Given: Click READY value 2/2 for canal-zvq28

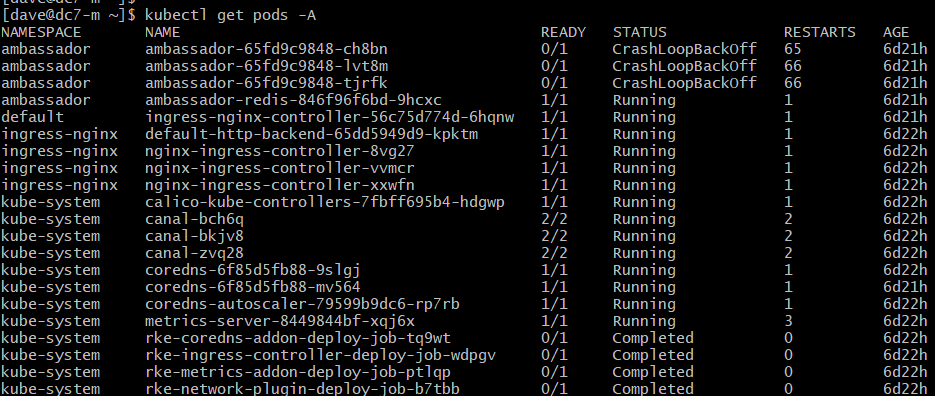Looking at the screenshot, I should pyautogui.click(x=554, y=253).
